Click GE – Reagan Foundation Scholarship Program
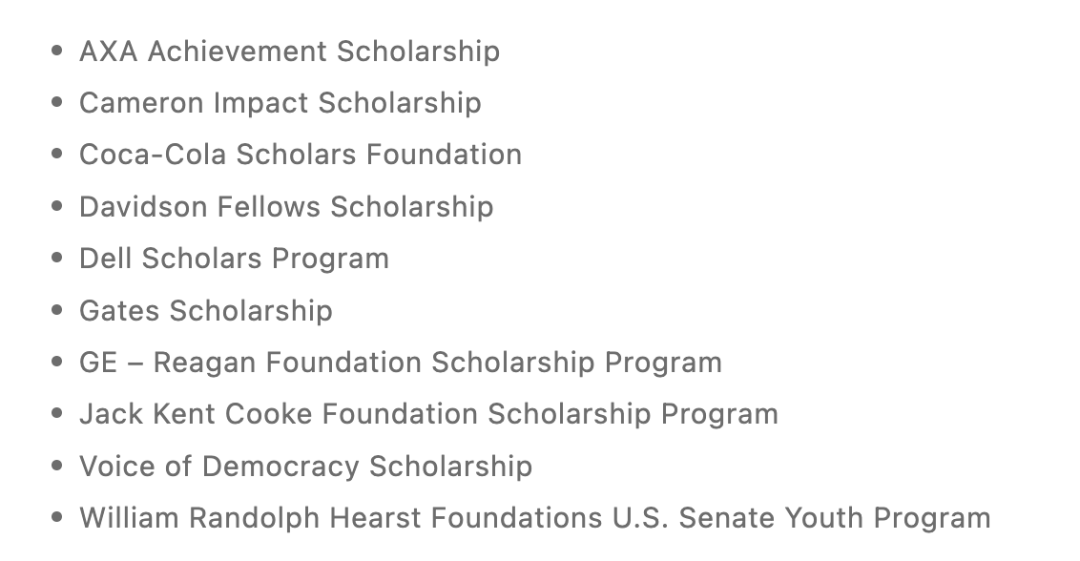This screenshot has width=1080, height=561. click(x=401, y=363)
